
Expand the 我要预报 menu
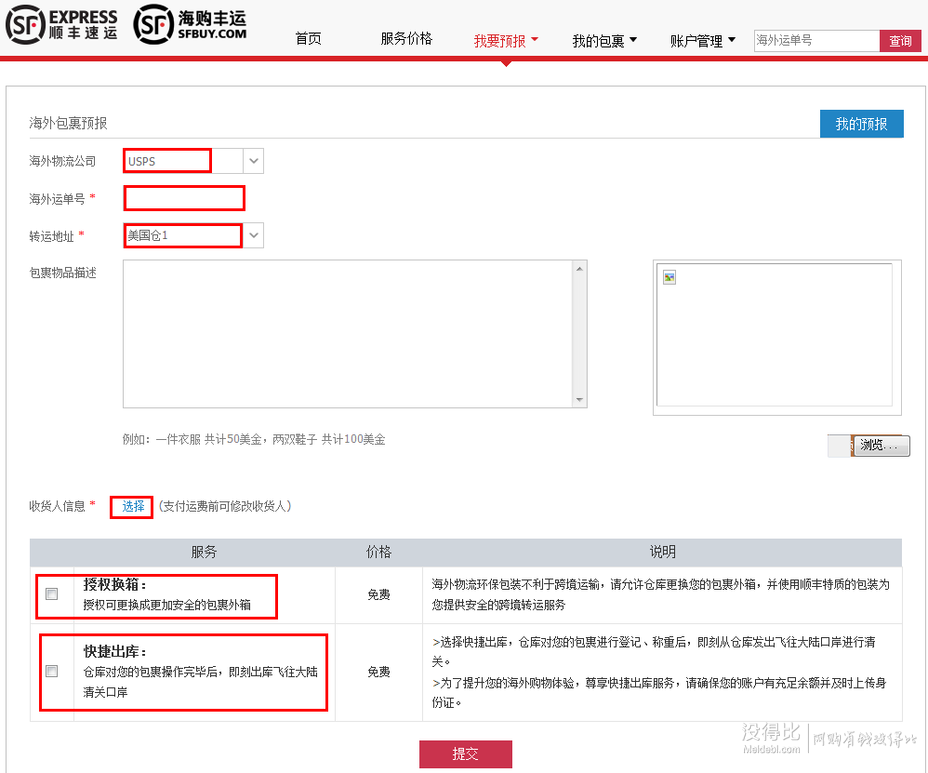(x=505, y=41)
